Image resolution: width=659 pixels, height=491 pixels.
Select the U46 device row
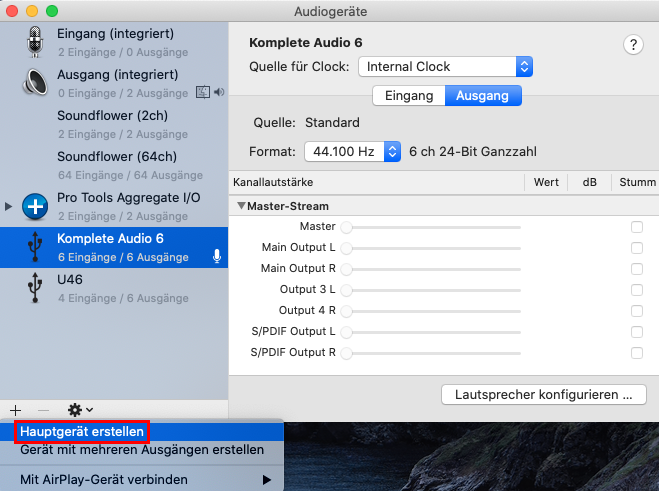tap(114, 288)
